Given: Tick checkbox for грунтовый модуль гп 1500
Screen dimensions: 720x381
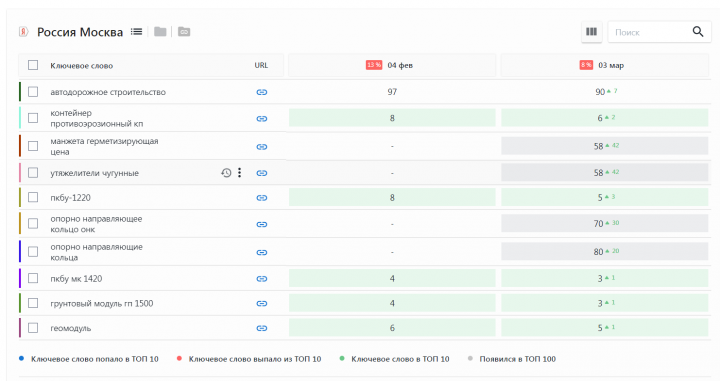Looking at the screenshot, I should click(33, 303).
